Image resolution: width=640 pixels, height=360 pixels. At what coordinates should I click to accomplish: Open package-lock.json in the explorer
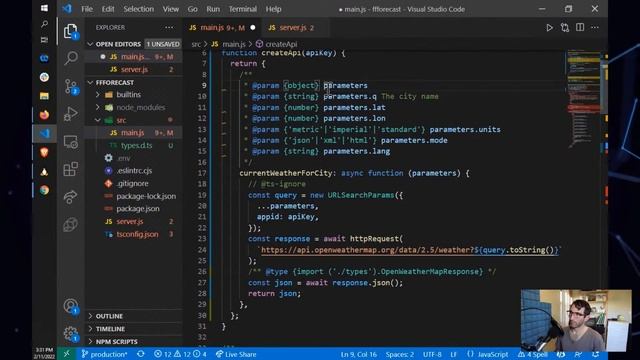pyautogui.click(x=134, y=196)
